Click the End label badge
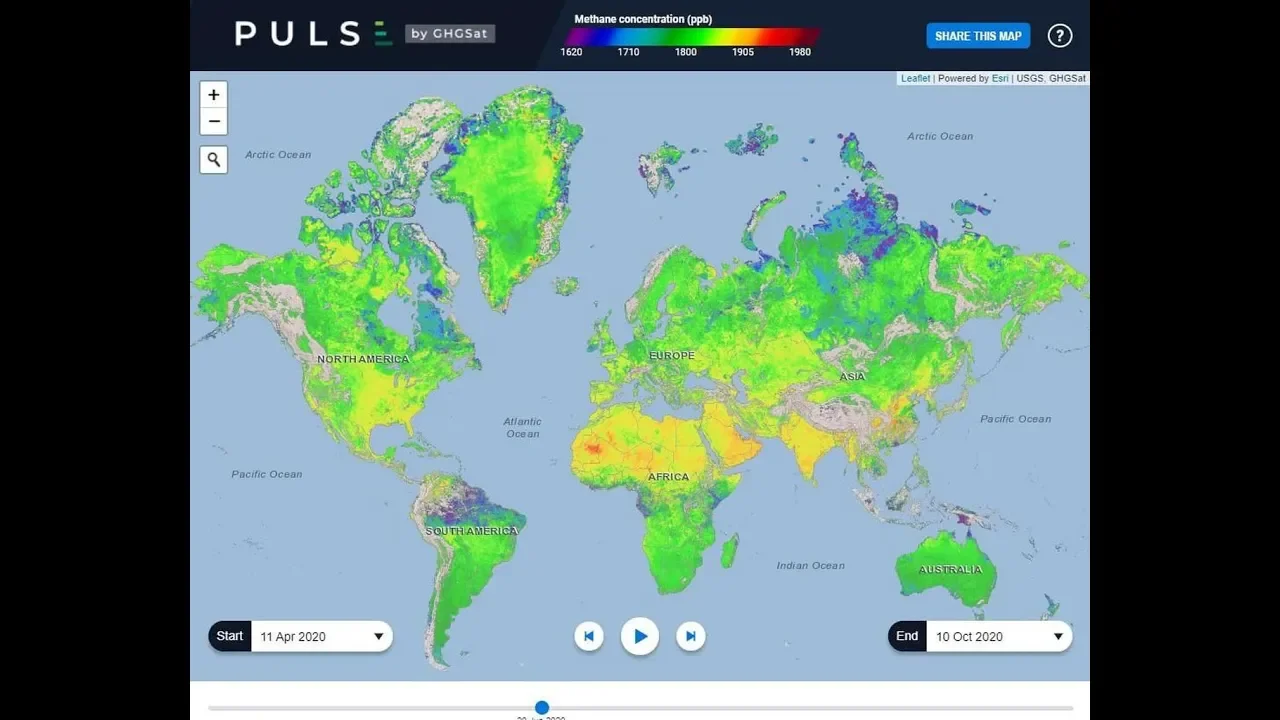Screen dimensions: 1280x720 click(907, 636)
